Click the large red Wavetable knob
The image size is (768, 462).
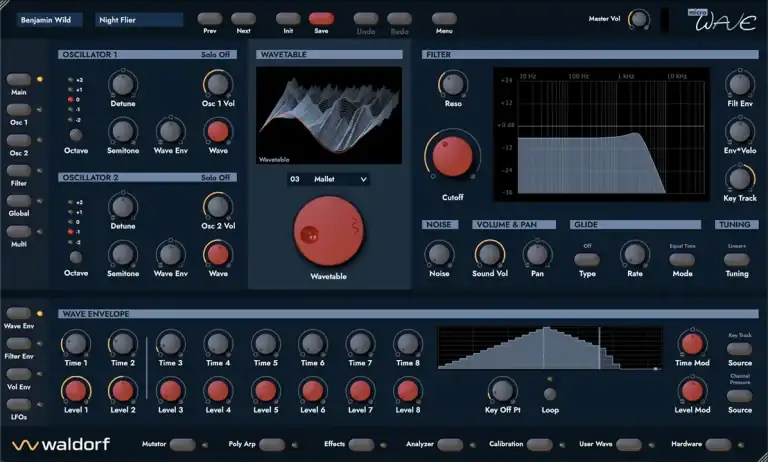click(x=328, y=232)
